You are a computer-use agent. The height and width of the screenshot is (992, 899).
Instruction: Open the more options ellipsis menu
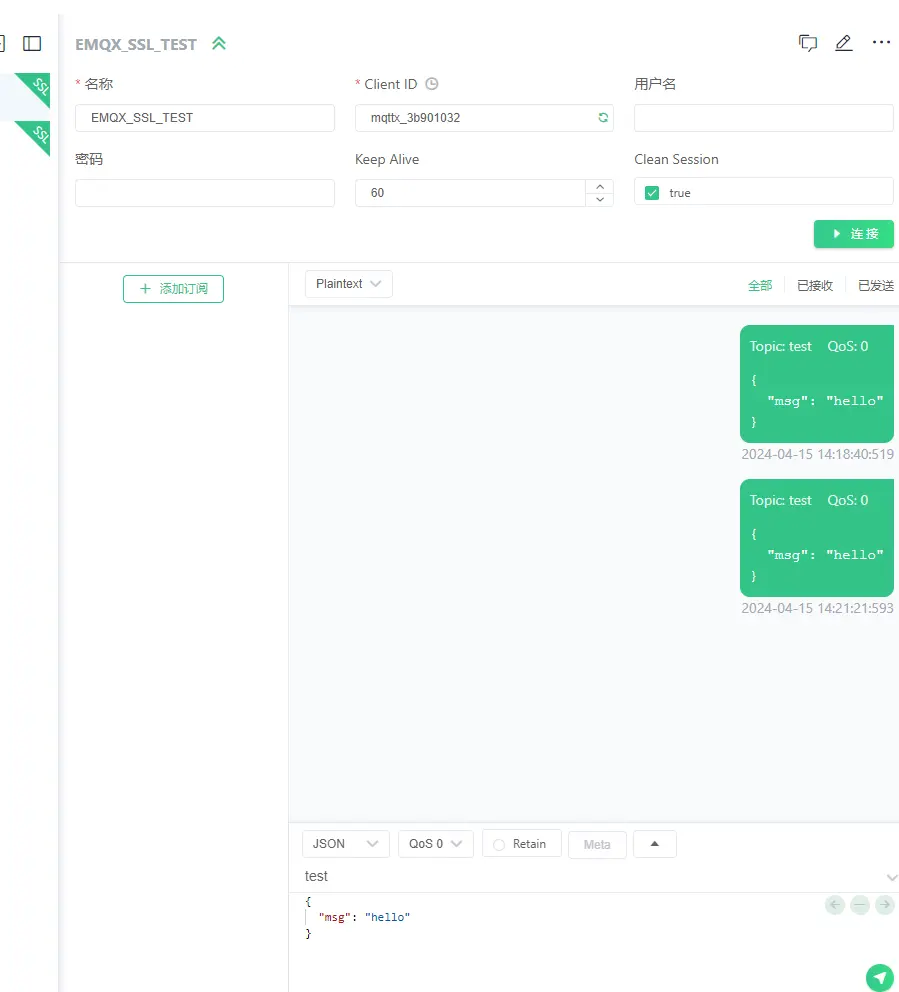point(881,42)
